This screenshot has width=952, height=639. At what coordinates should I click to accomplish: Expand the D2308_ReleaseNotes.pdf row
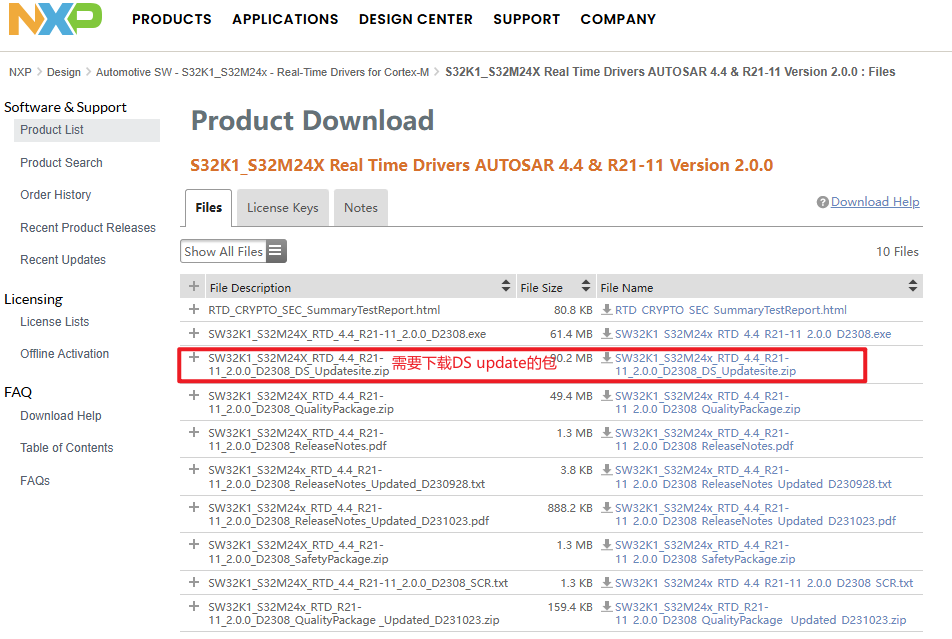click(x=194, y=432)
